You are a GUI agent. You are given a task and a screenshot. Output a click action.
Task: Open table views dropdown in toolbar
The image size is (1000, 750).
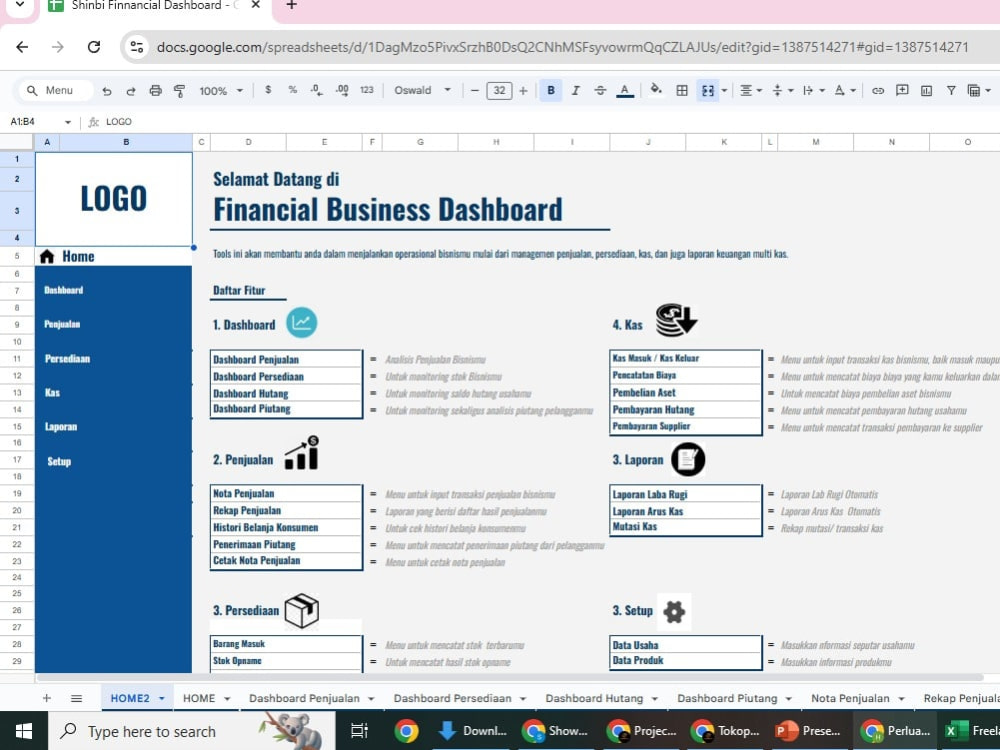(x=979, y=91)
